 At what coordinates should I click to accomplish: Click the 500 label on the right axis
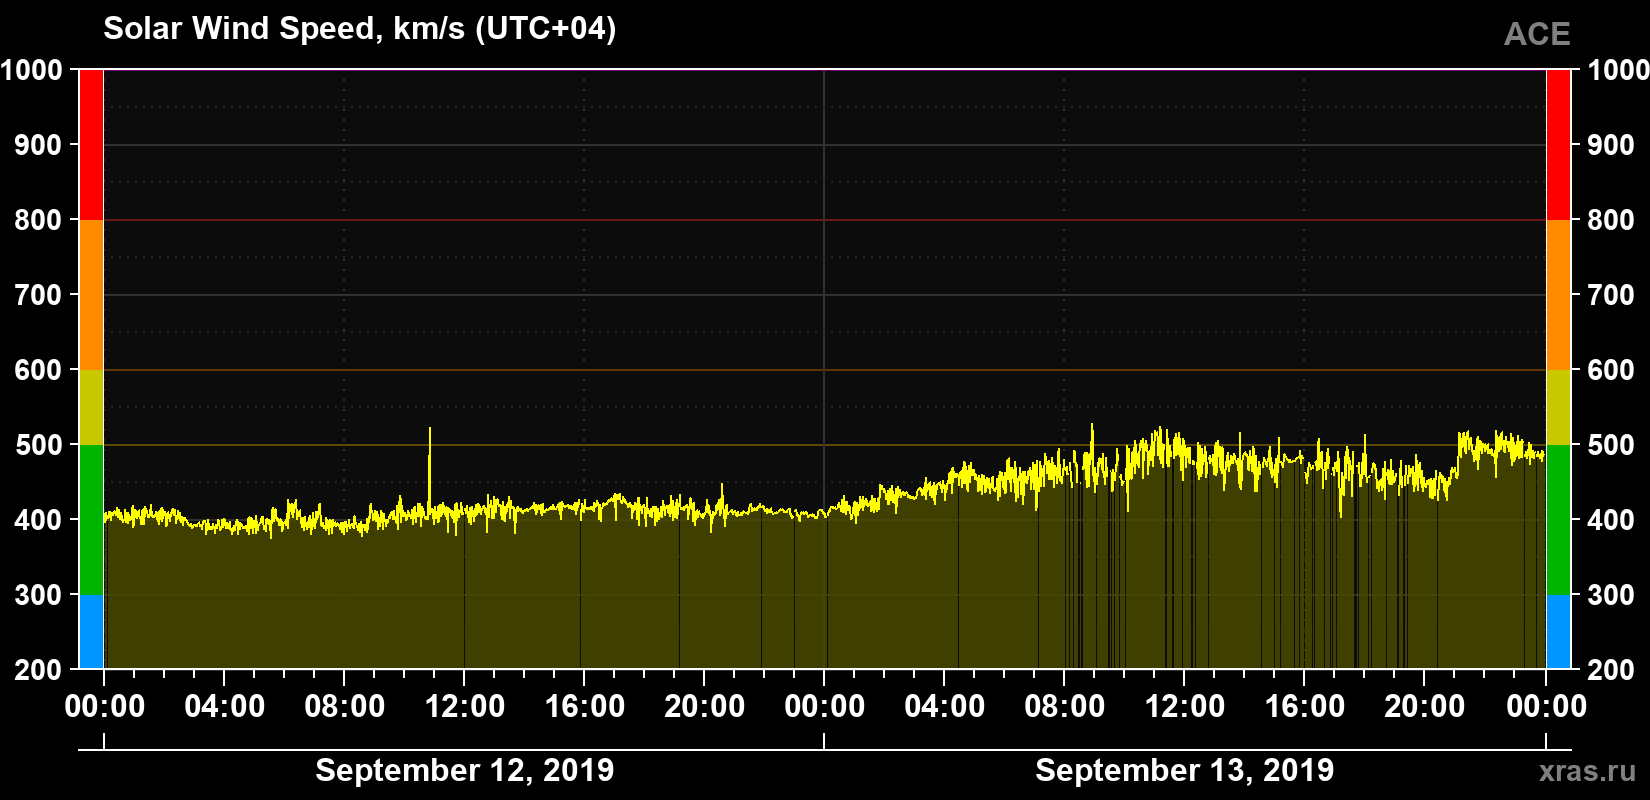1611,445
